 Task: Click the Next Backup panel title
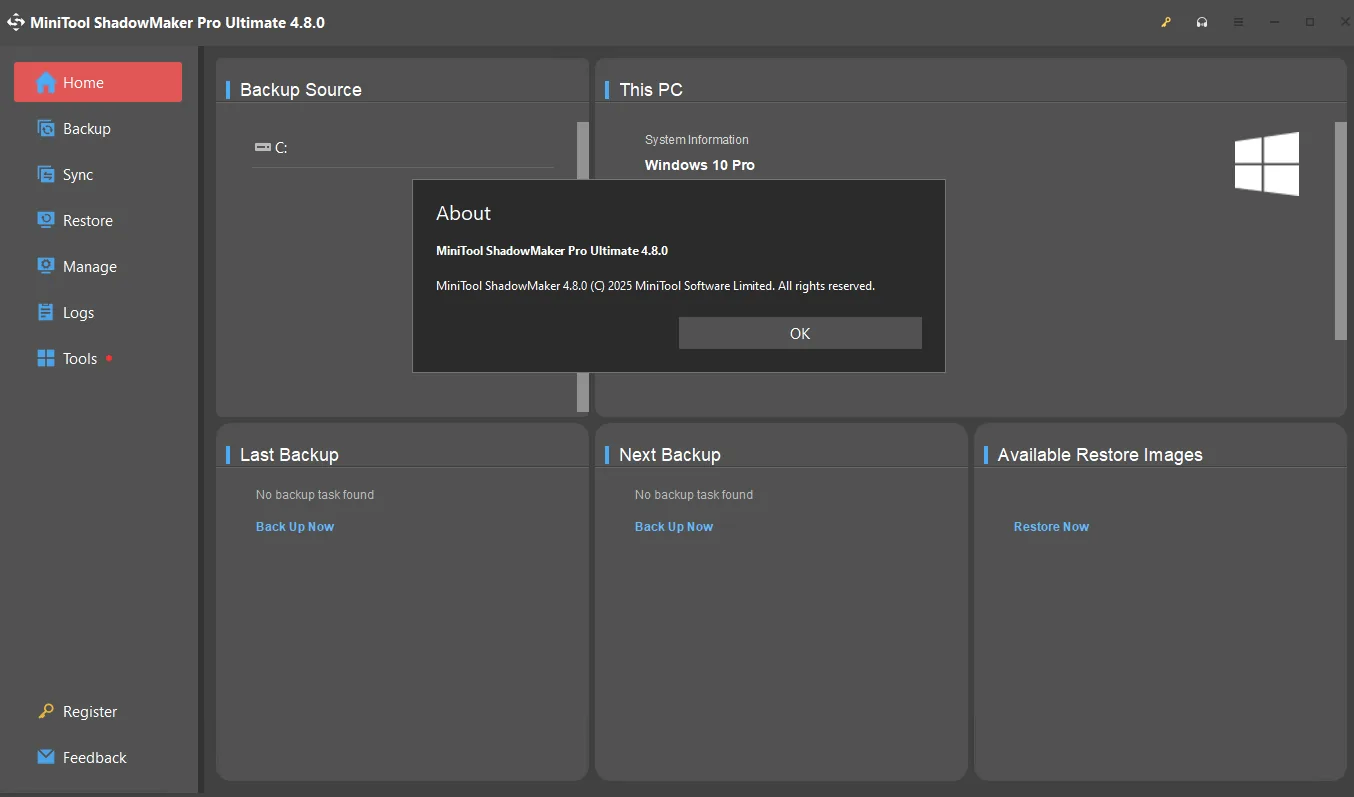click(x=670, y=454)
